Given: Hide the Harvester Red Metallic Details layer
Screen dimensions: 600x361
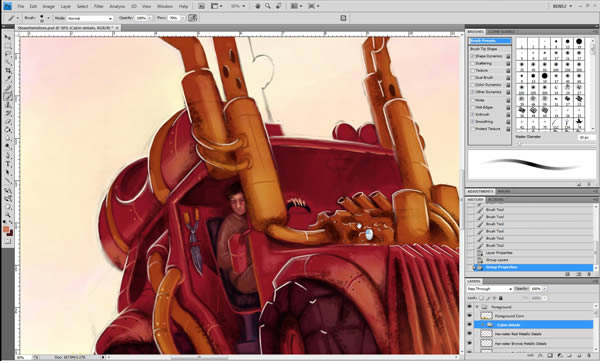Looking at the screenshot, I should pos(470,334).
